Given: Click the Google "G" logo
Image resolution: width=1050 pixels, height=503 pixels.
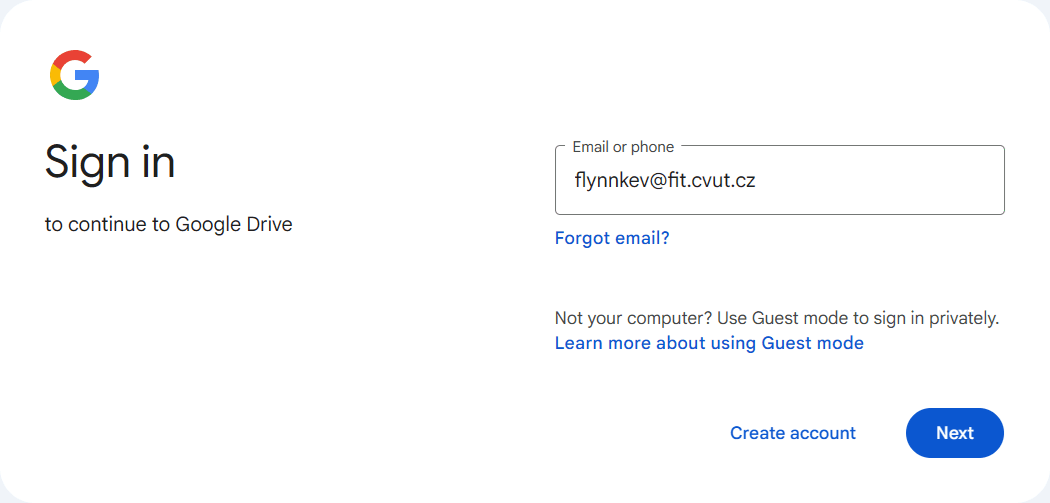Looking at the screenshot, I should (x=74, y=75).
